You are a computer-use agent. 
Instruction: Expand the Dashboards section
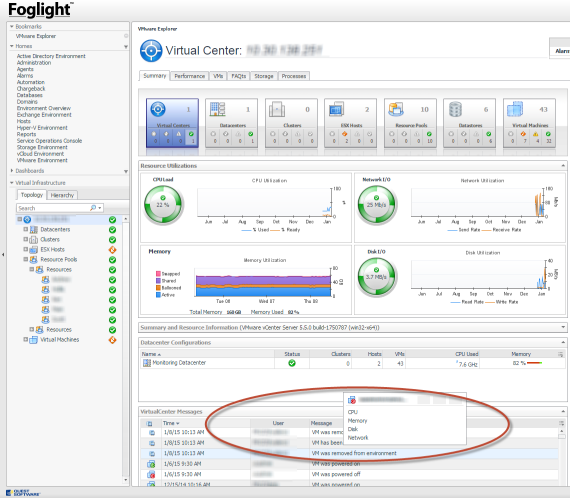(12, 170)
